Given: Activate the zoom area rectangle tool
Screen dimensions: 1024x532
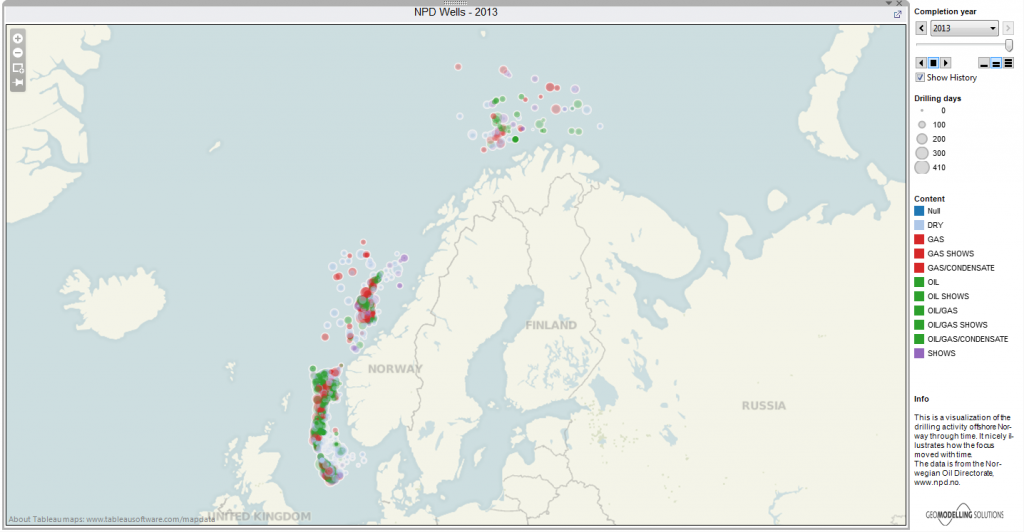Looking at the screenshot, I should pyautogui.click(x=18, y=68).
